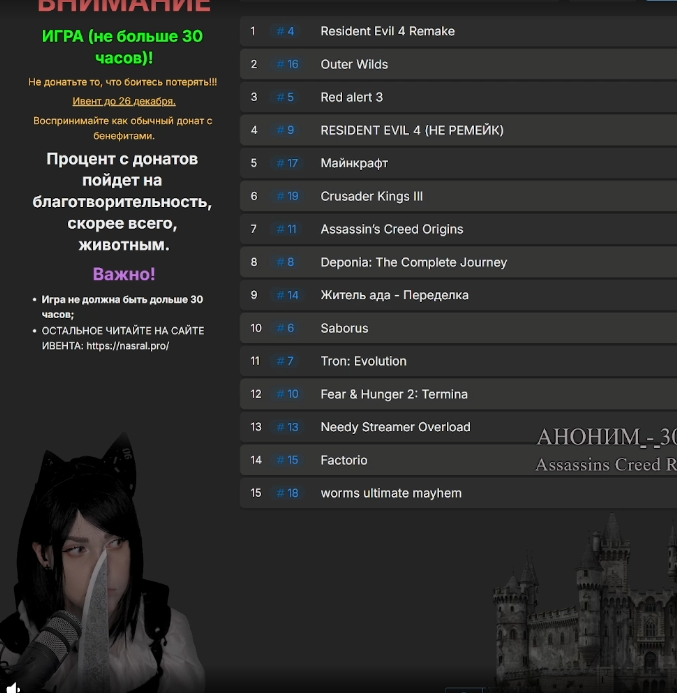
Task: Choose Fear & Hunger 2: Termina
Action: click(x=458, y=394)
